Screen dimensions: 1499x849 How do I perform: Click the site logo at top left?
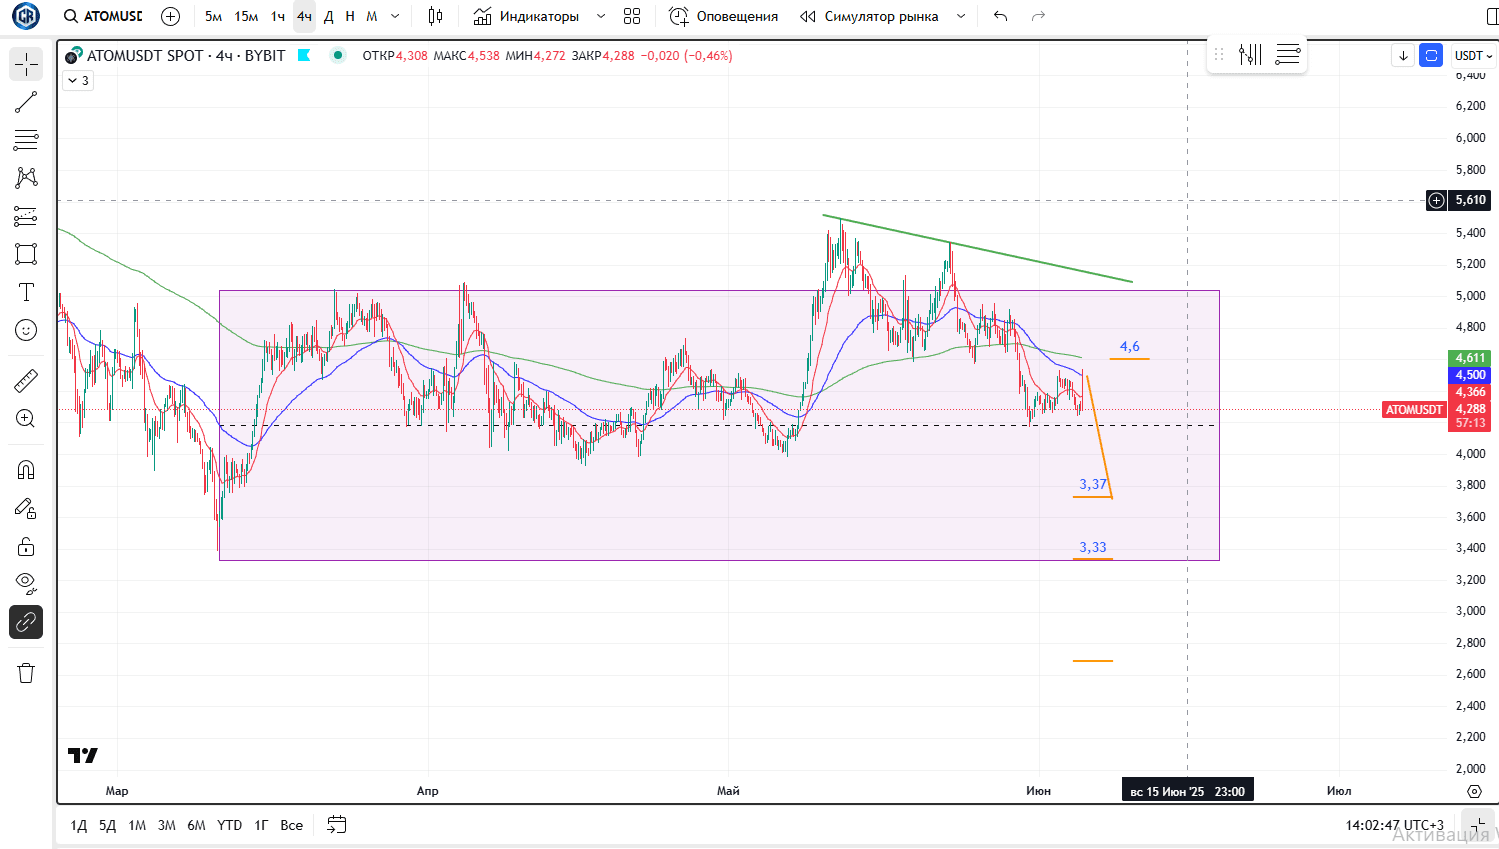pos(26,16)
